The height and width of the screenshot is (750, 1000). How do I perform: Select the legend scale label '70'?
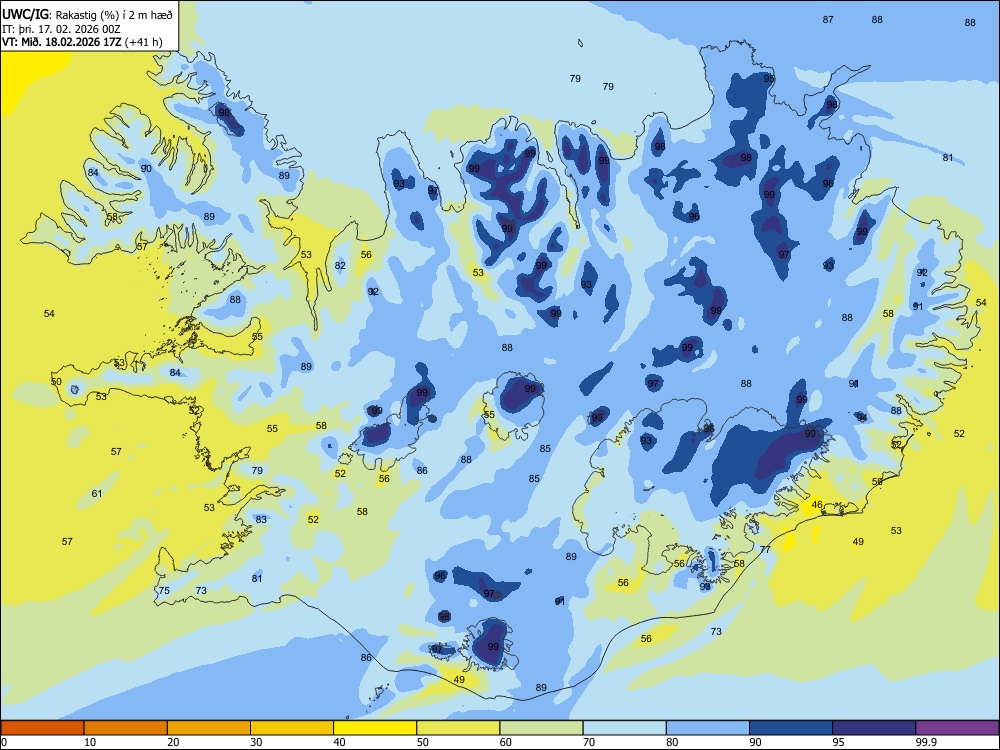[589, 742]
